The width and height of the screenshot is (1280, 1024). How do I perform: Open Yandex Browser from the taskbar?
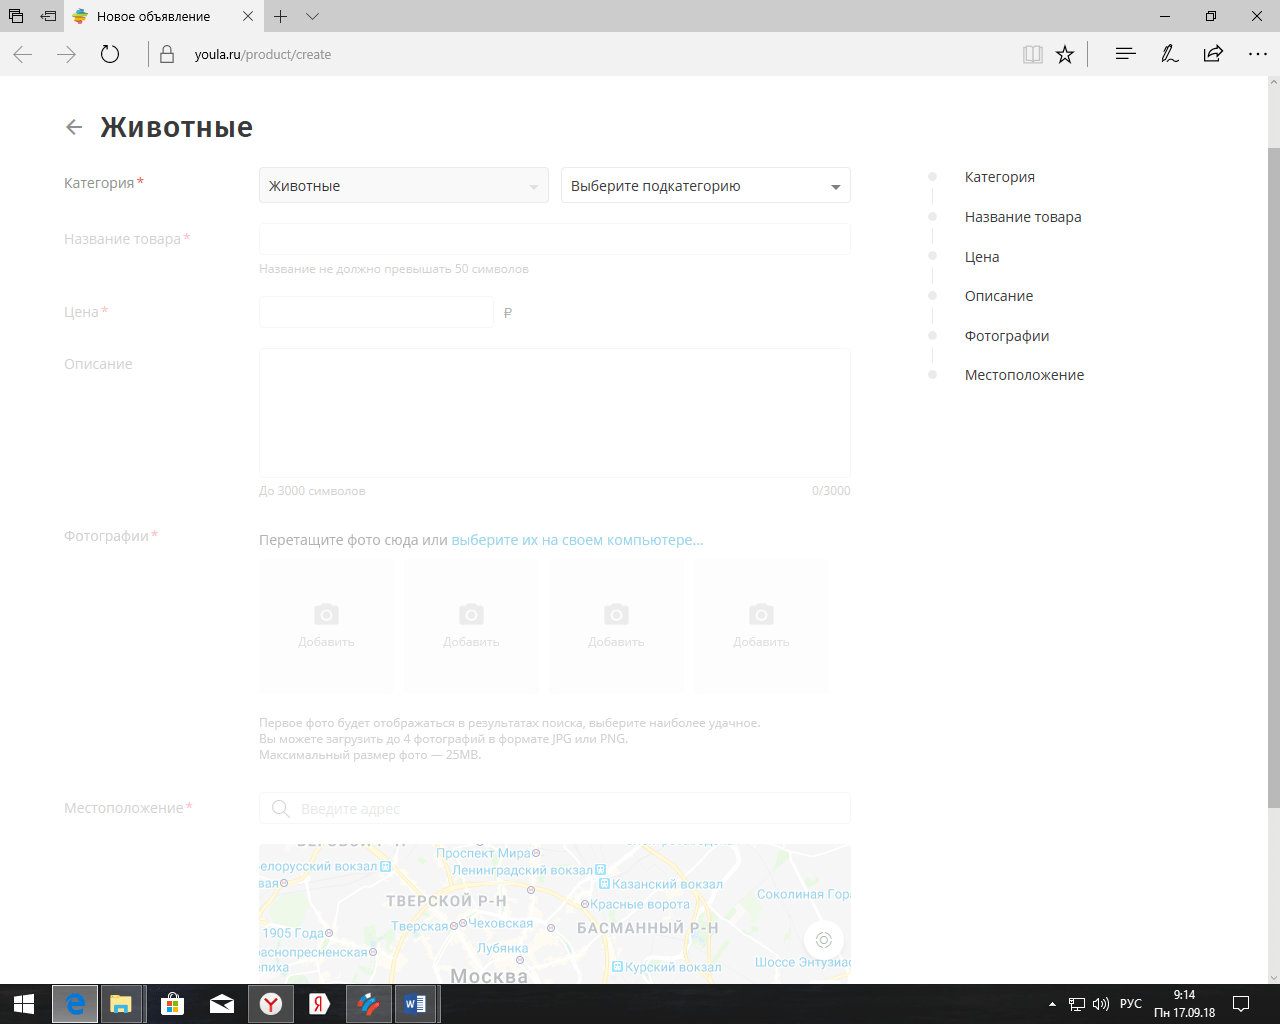coord(271,1004)
